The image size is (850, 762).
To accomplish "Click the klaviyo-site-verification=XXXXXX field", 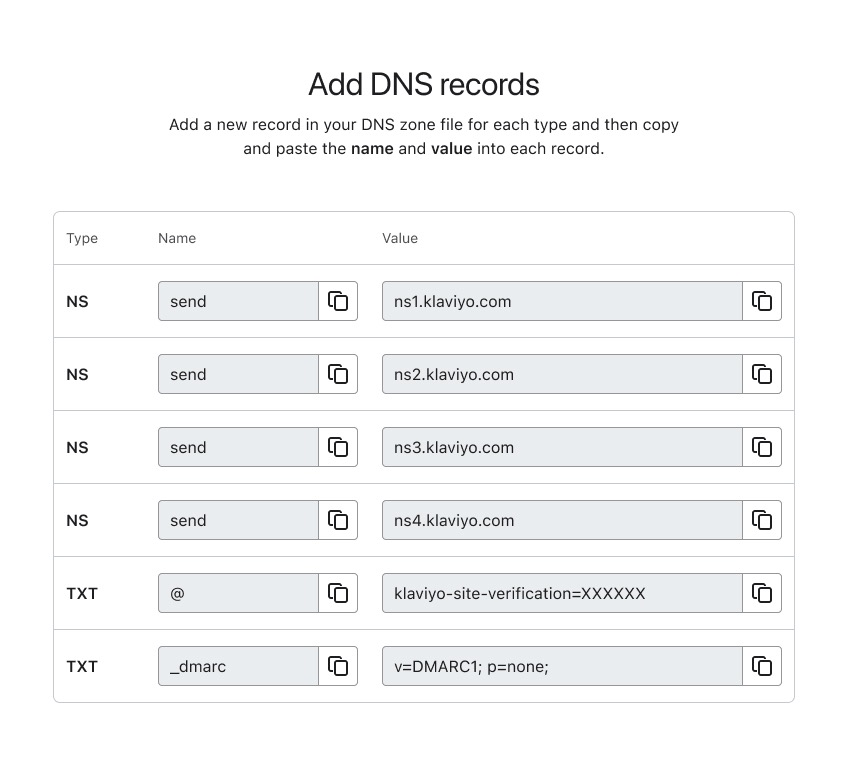I will [561, 593].
